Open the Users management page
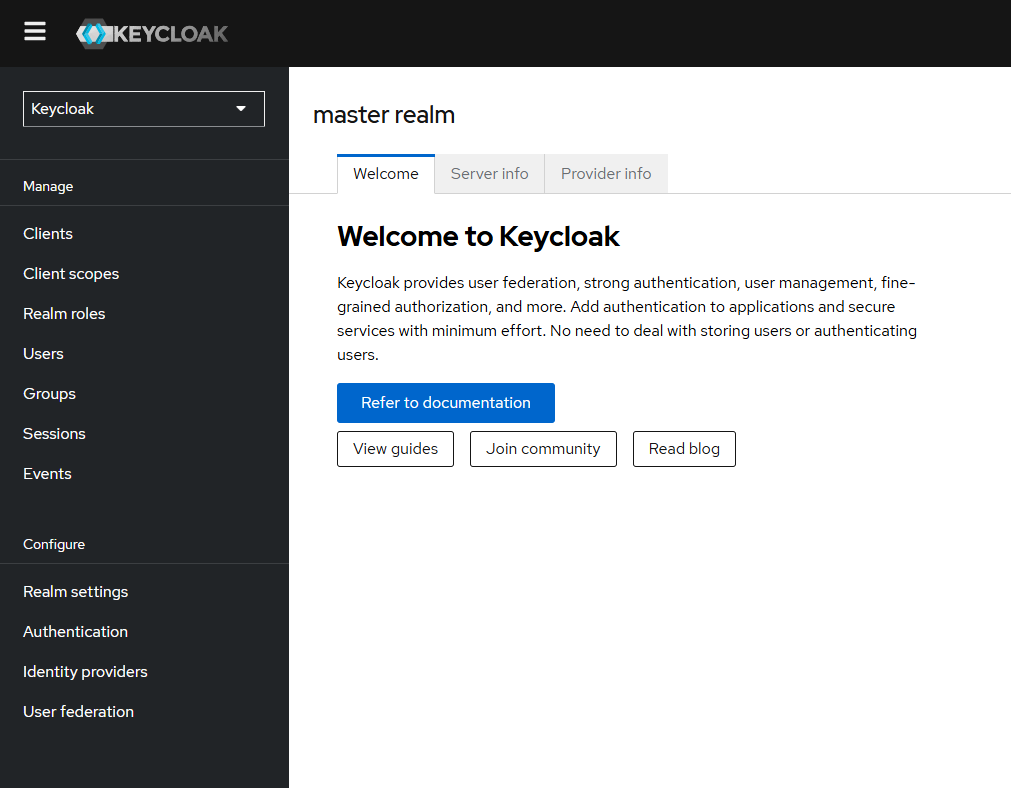Image resolution: width=1011 pixels, height=788 pixels. click(43, 353)
